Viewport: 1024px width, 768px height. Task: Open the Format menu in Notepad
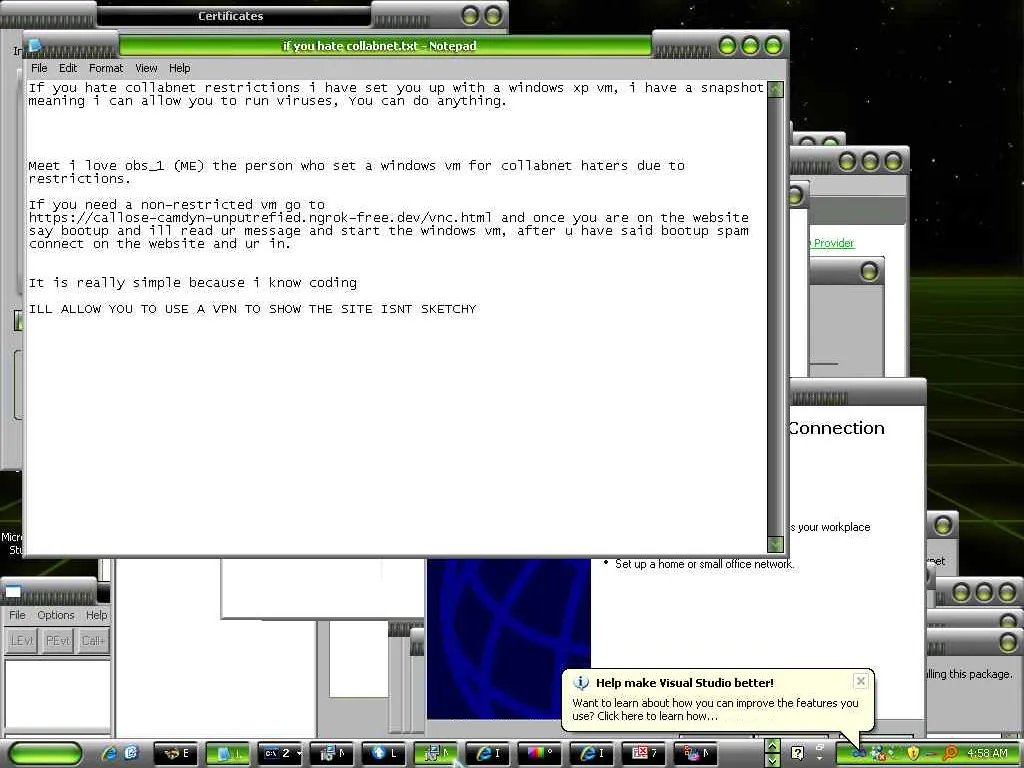pyautogui.click(x=106, y=68)
